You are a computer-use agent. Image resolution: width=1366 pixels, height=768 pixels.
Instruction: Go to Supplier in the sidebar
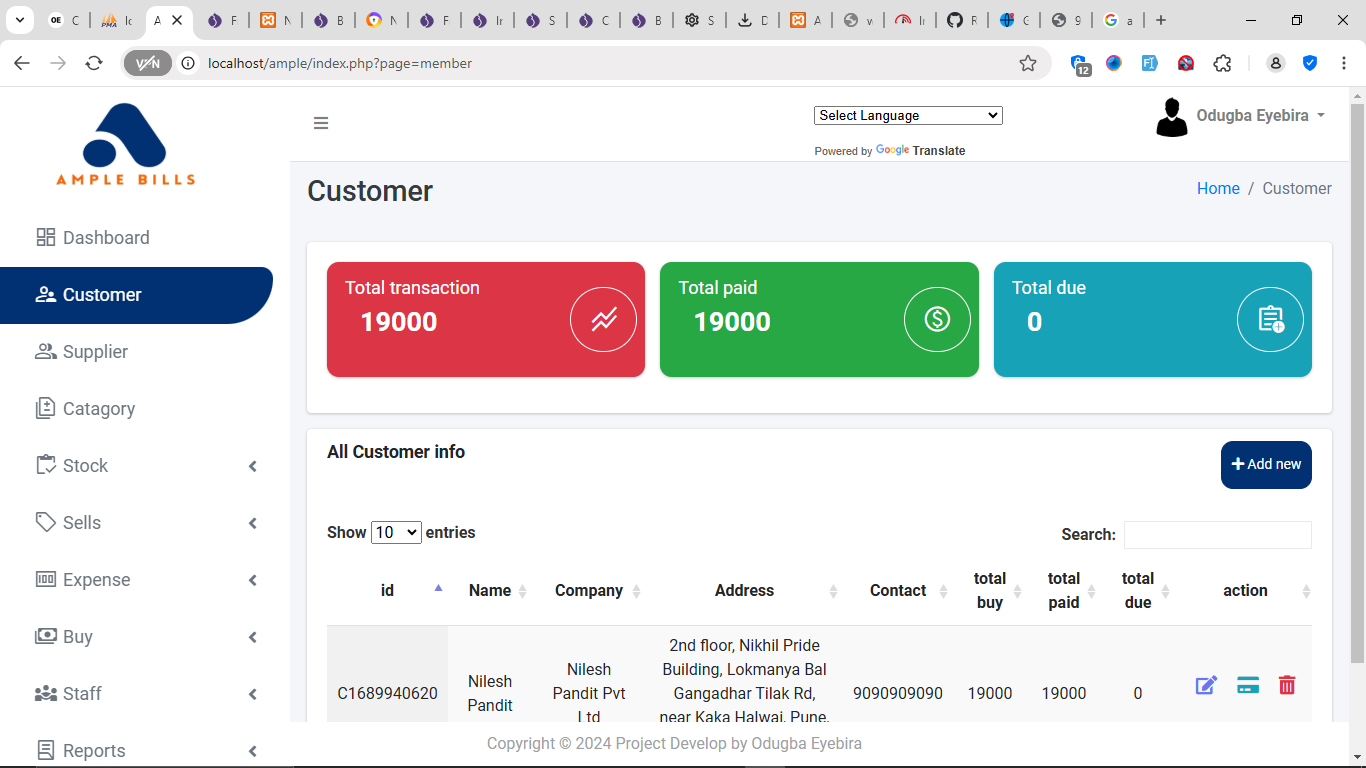pyautogui.click(x=95, y=352)
